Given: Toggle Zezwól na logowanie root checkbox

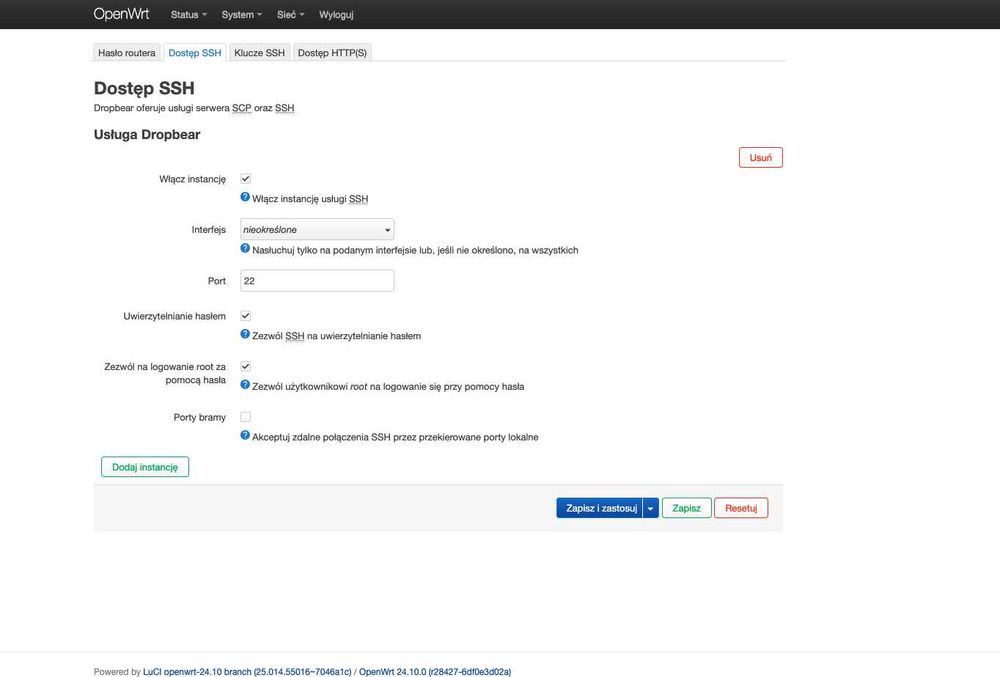Looking at the screenshot, I should pos(246,366).
